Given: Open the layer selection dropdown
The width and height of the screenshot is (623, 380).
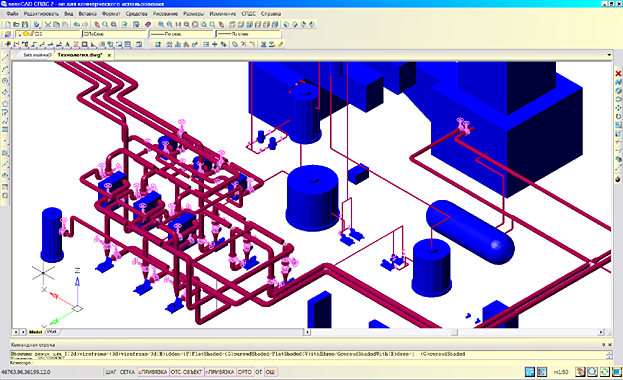Looking at the screenshot, I should (x=48, y=34).
